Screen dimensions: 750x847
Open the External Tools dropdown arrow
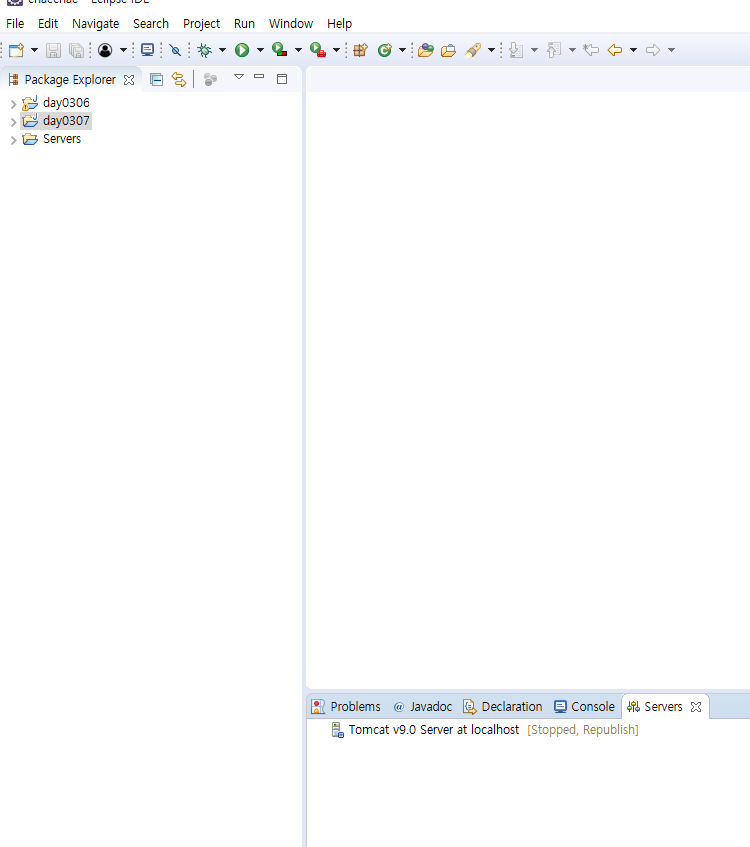pyautogui.click(x=336, y=50)
